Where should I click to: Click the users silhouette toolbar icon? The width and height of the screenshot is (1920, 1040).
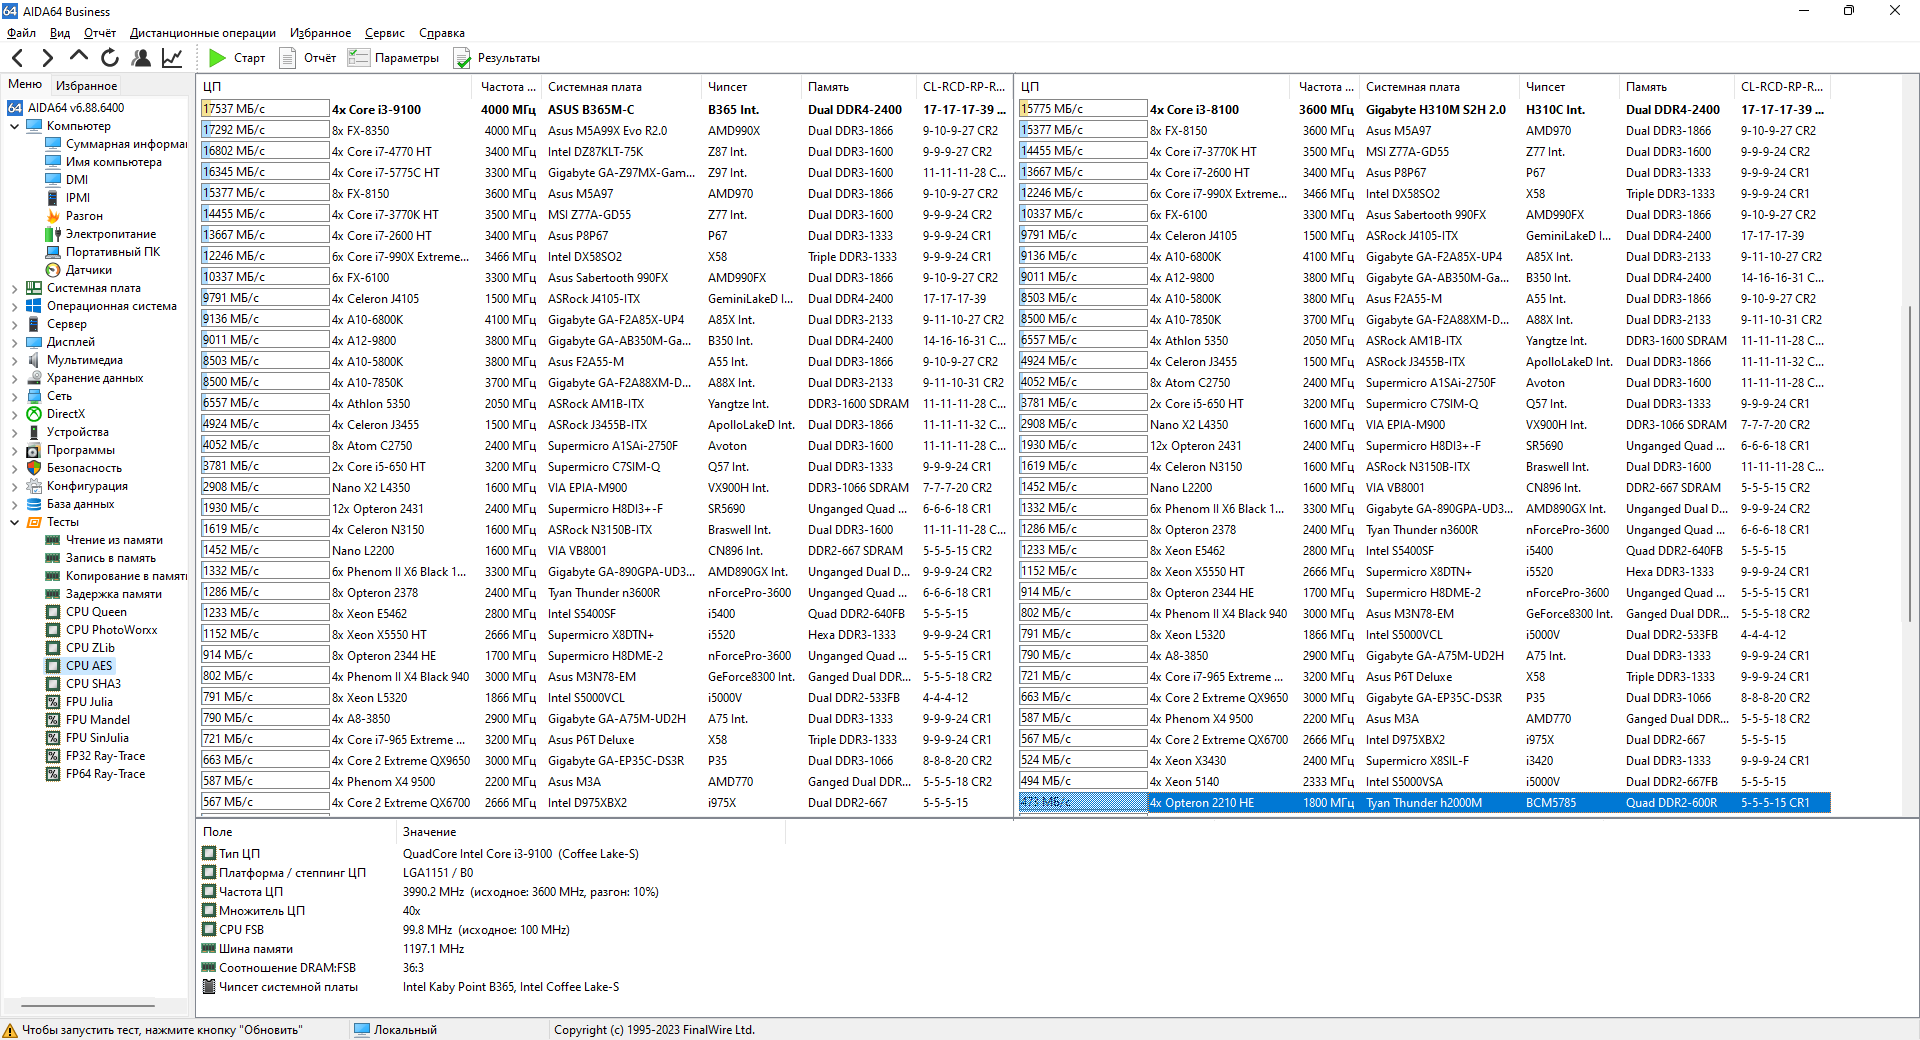tap(141, 58)
